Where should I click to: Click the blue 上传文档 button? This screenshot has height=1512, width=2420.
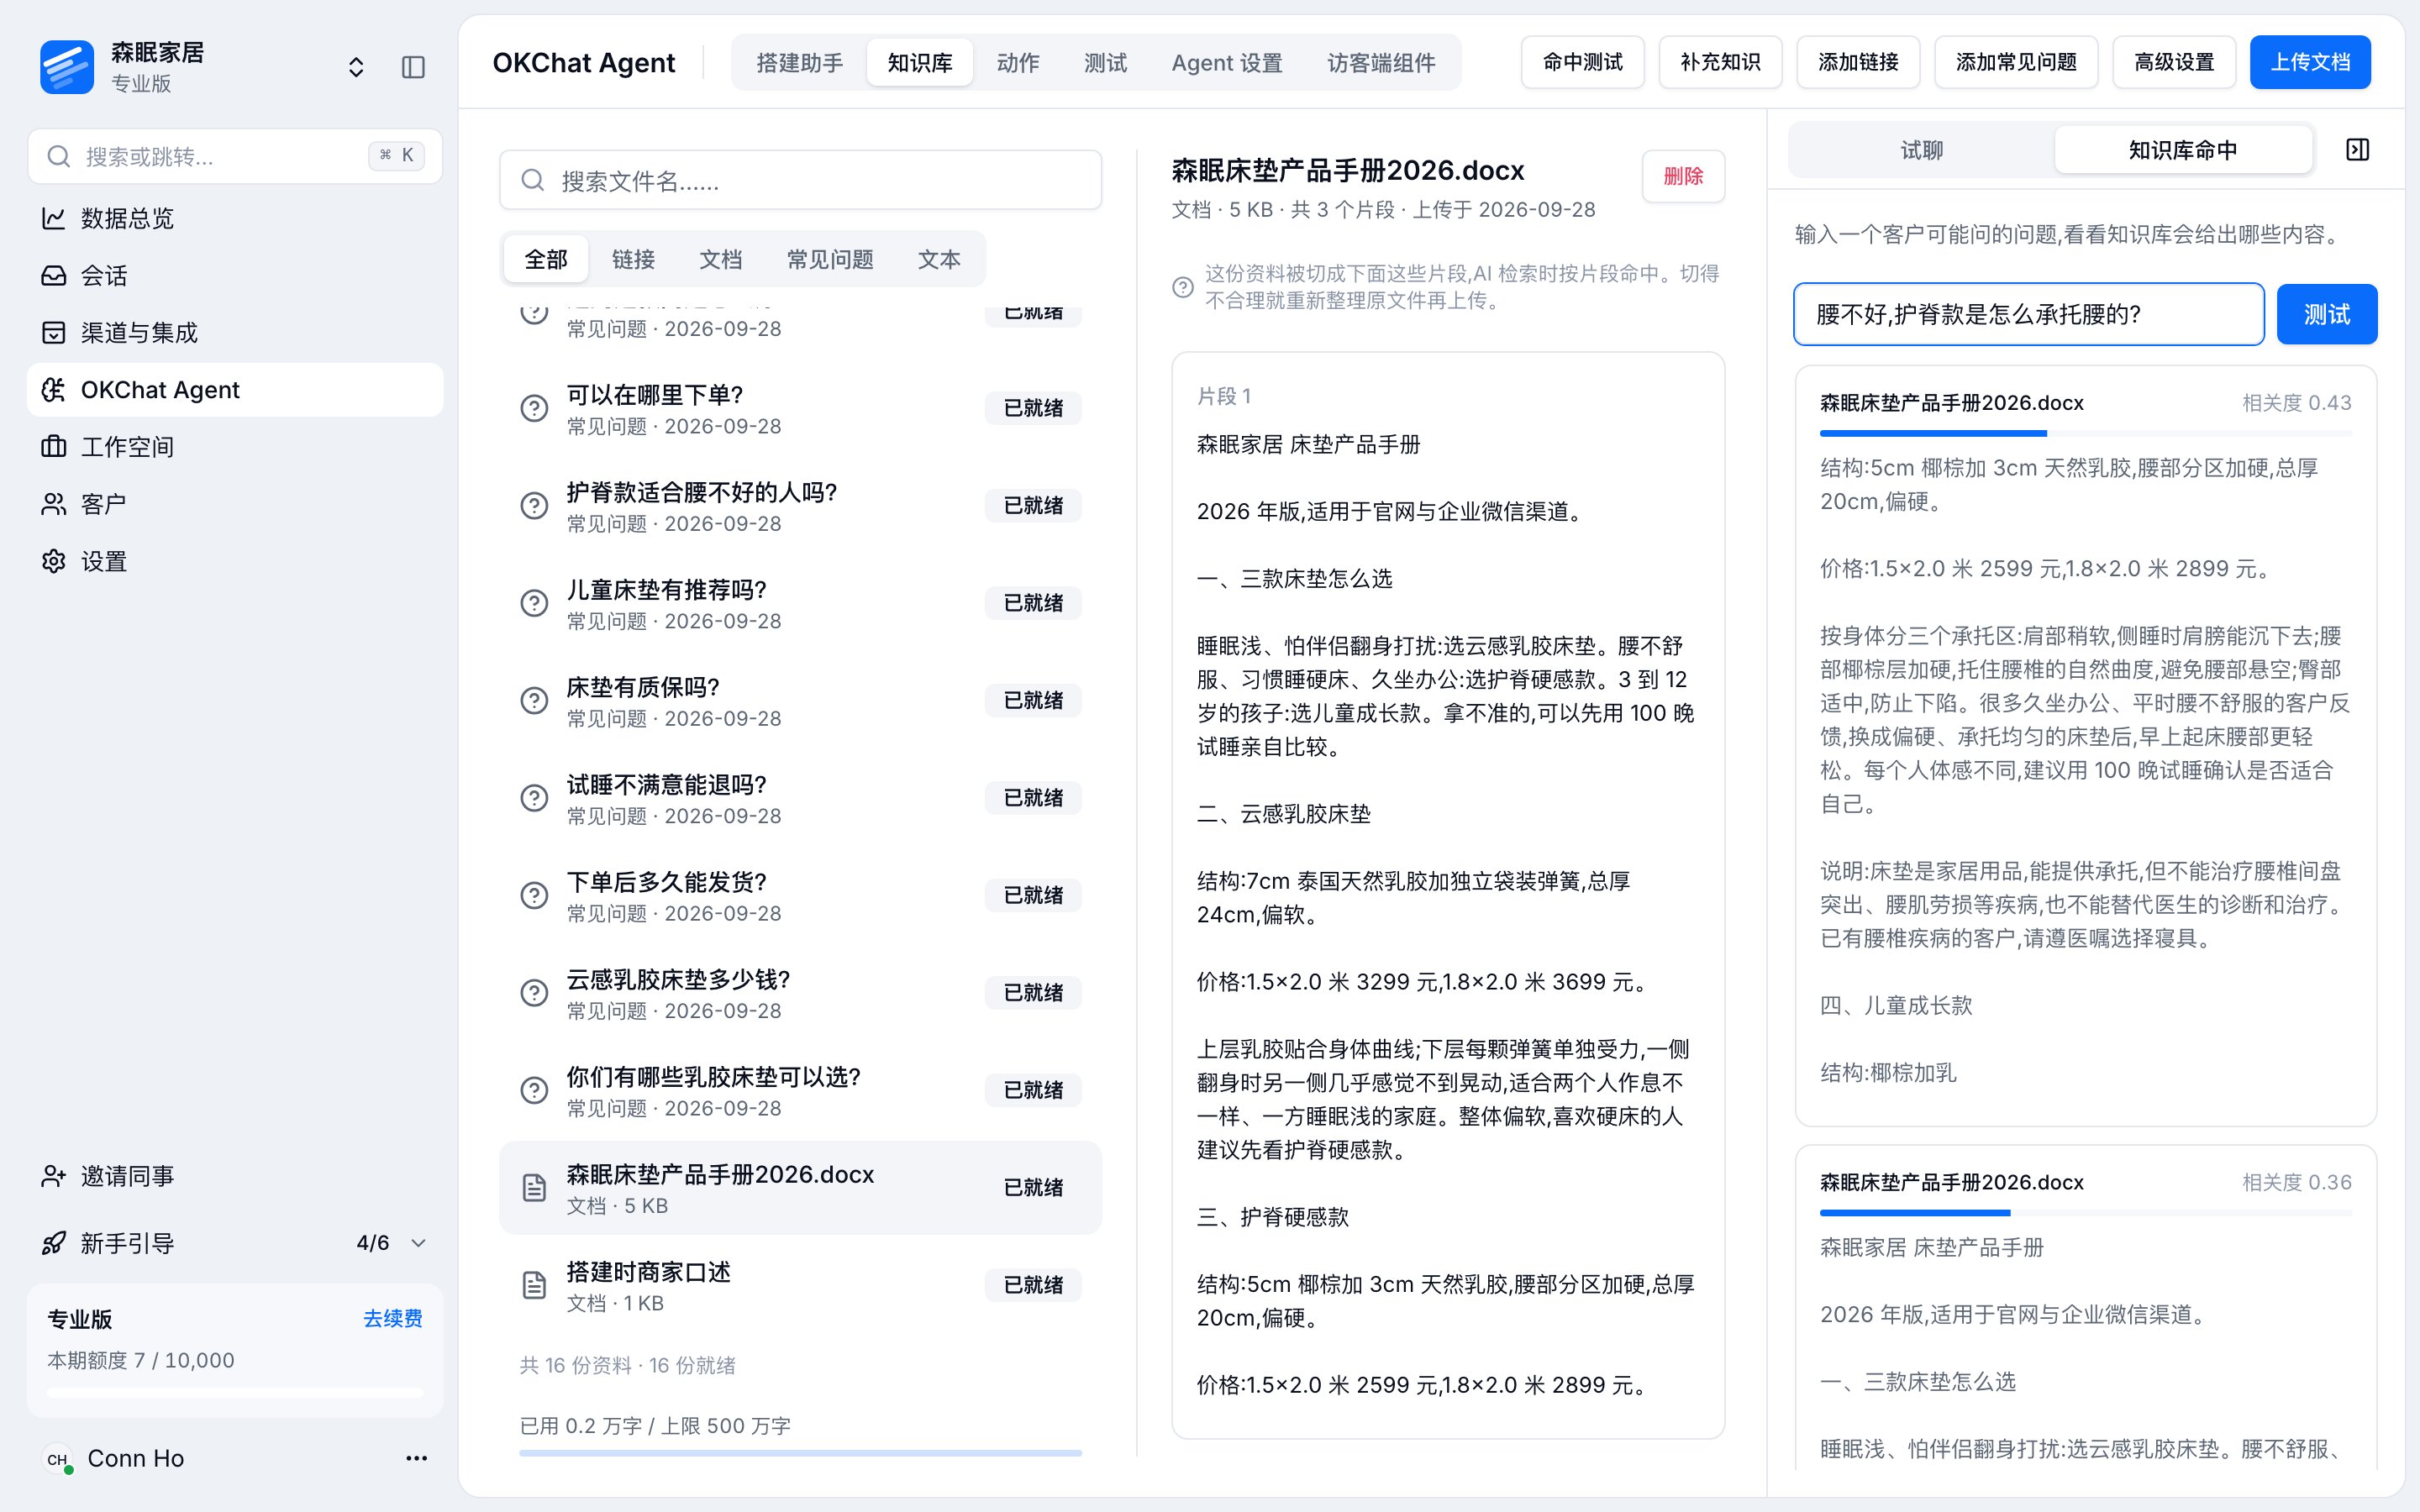pyautogui.click(x=2310, y=62)
